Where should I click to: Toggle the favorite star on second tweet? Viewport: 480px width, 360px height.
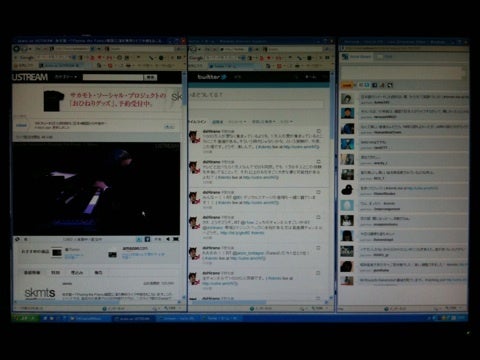[318, 162]
